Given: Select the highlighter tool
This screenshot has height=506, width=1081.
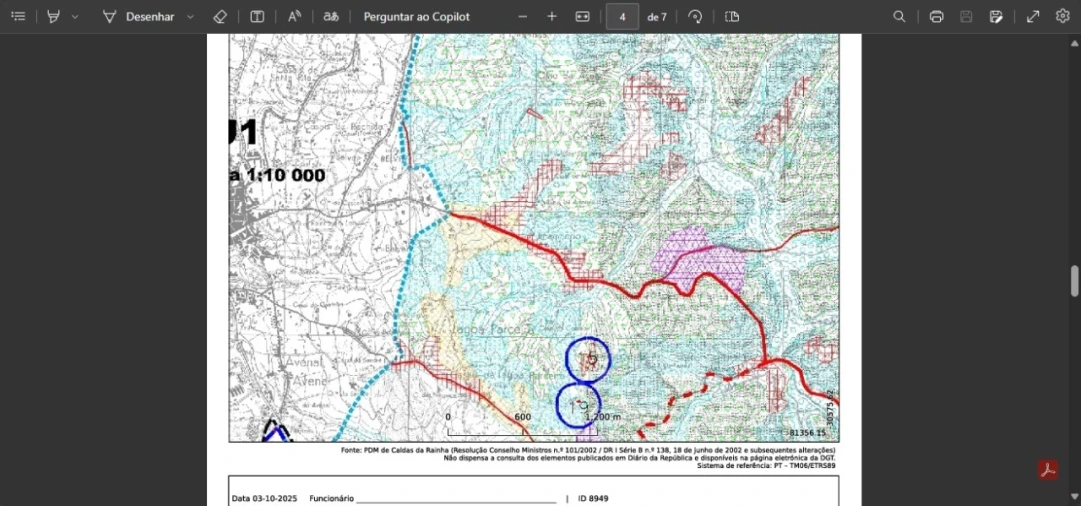Looking at the screenshot, I should [x=54, y=17].
